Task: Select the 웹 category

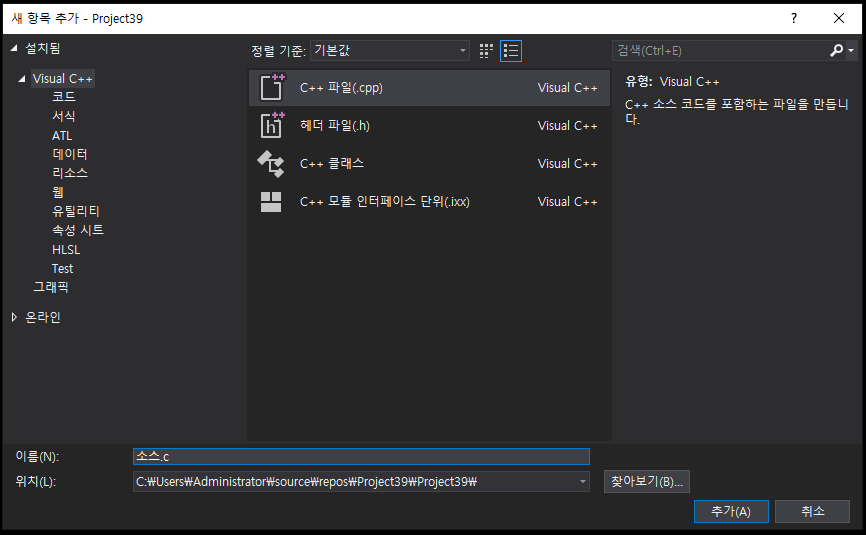Action: tap(58, 192)
